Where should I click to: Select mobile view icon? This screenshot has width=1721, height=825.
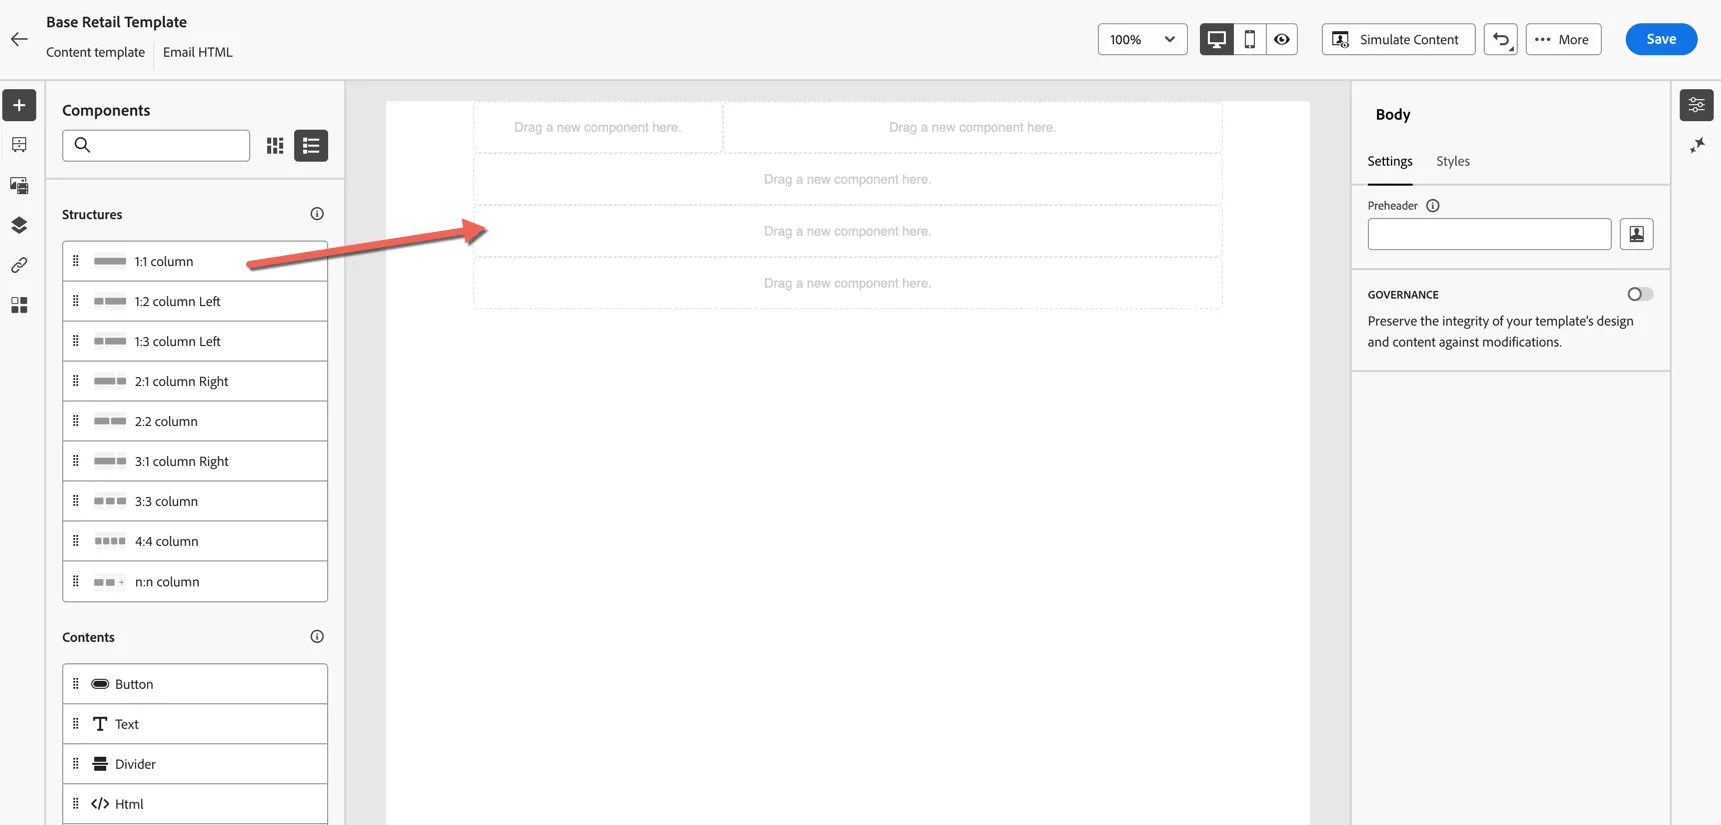(1249, 39)
